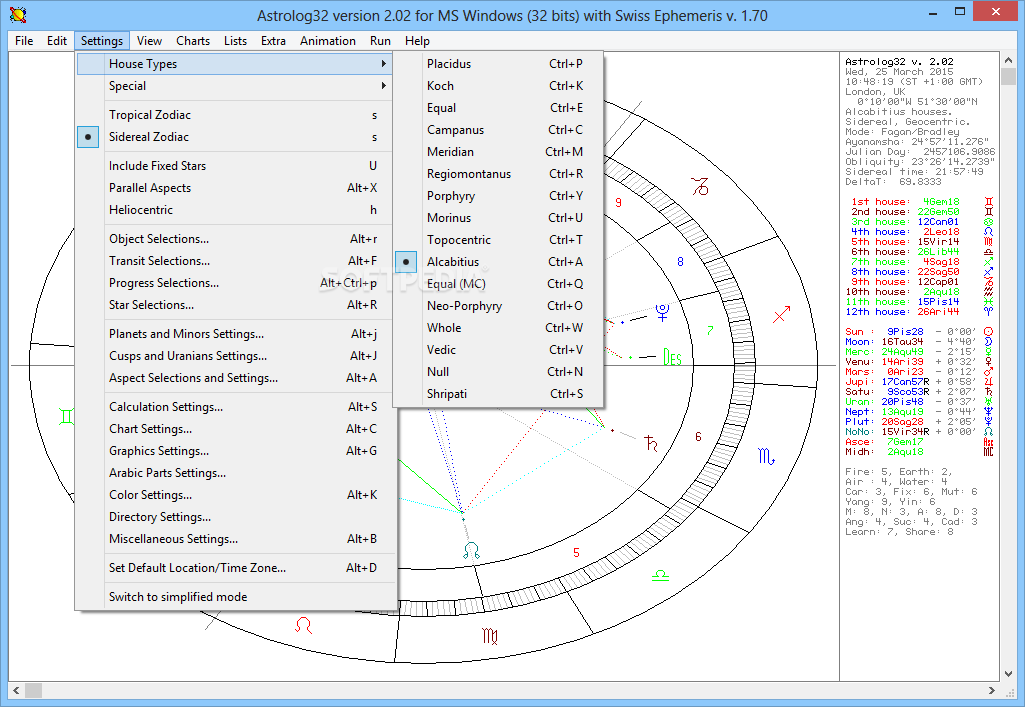Open Graphics Settings dialog

(x=235, y=451)
